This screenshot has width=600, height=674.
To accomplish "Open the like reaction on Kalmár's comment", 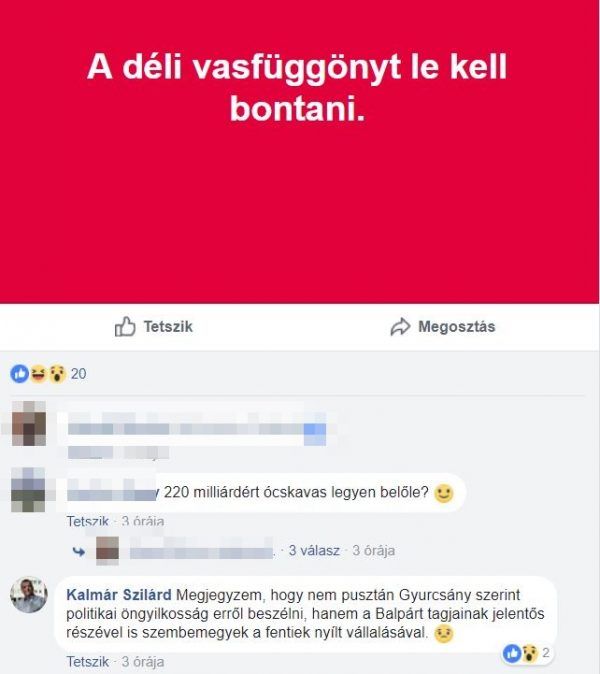I will click(x=512, y=653).
